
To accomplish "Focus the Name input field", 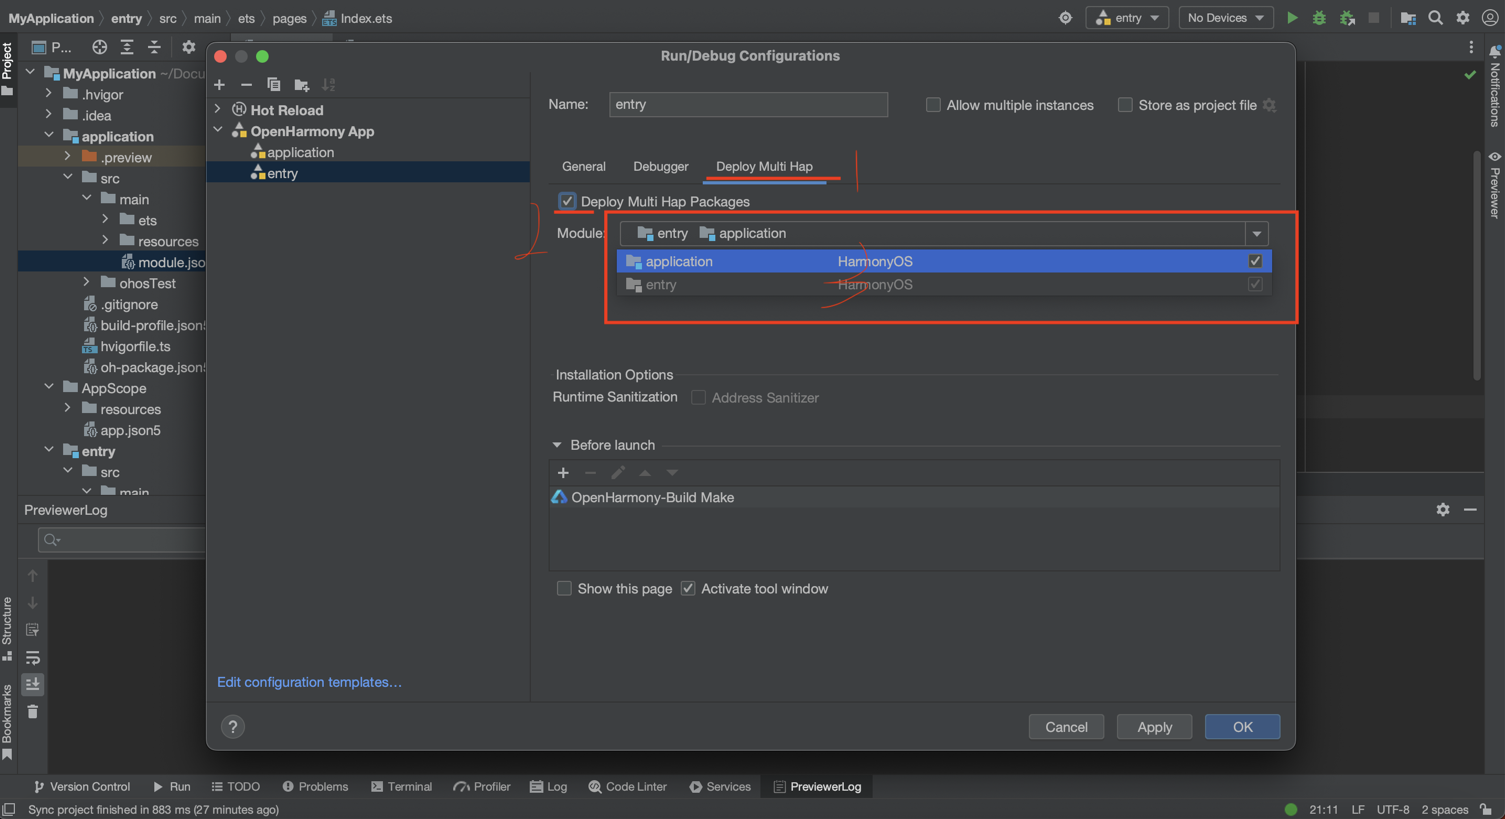I will [x=748, y=104].
